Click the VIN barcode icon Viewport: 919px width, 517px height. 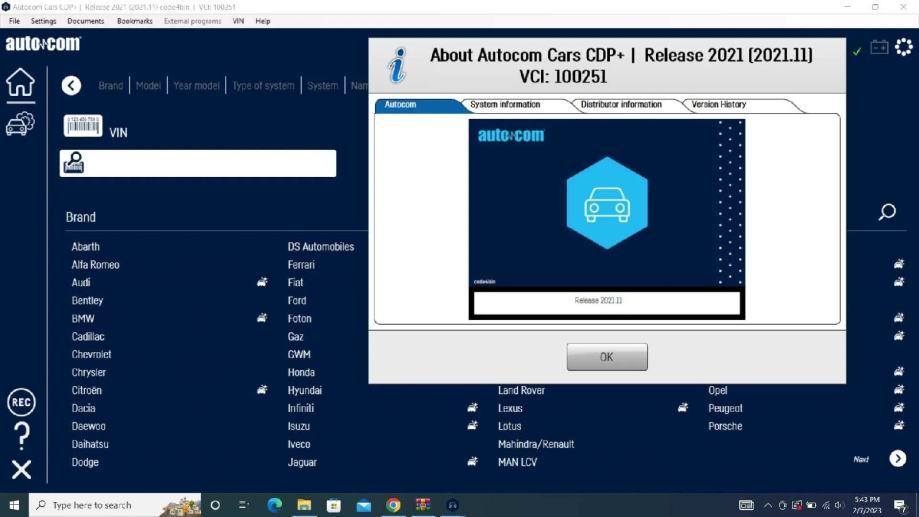[83, 125]
